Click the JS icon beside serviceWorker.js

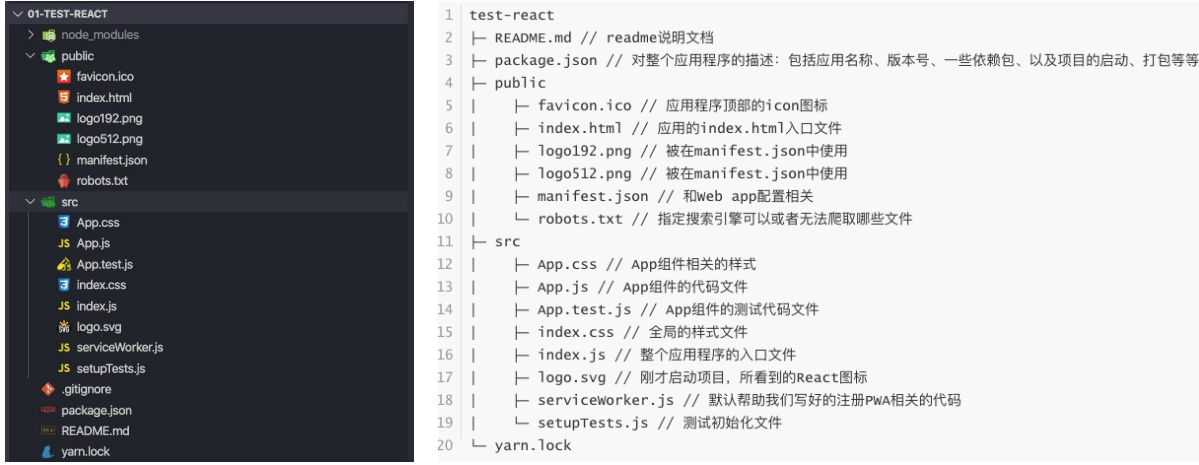(x=64, y=347)
